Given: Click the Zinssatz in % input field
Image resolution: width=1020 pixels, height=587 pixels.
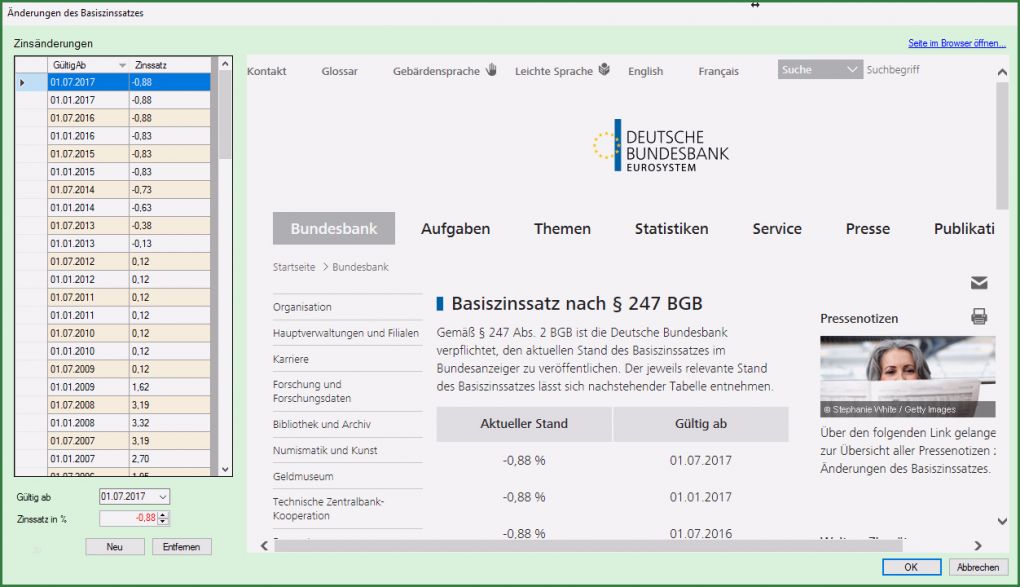Looking at the screenshot, I should coord(128,518).
